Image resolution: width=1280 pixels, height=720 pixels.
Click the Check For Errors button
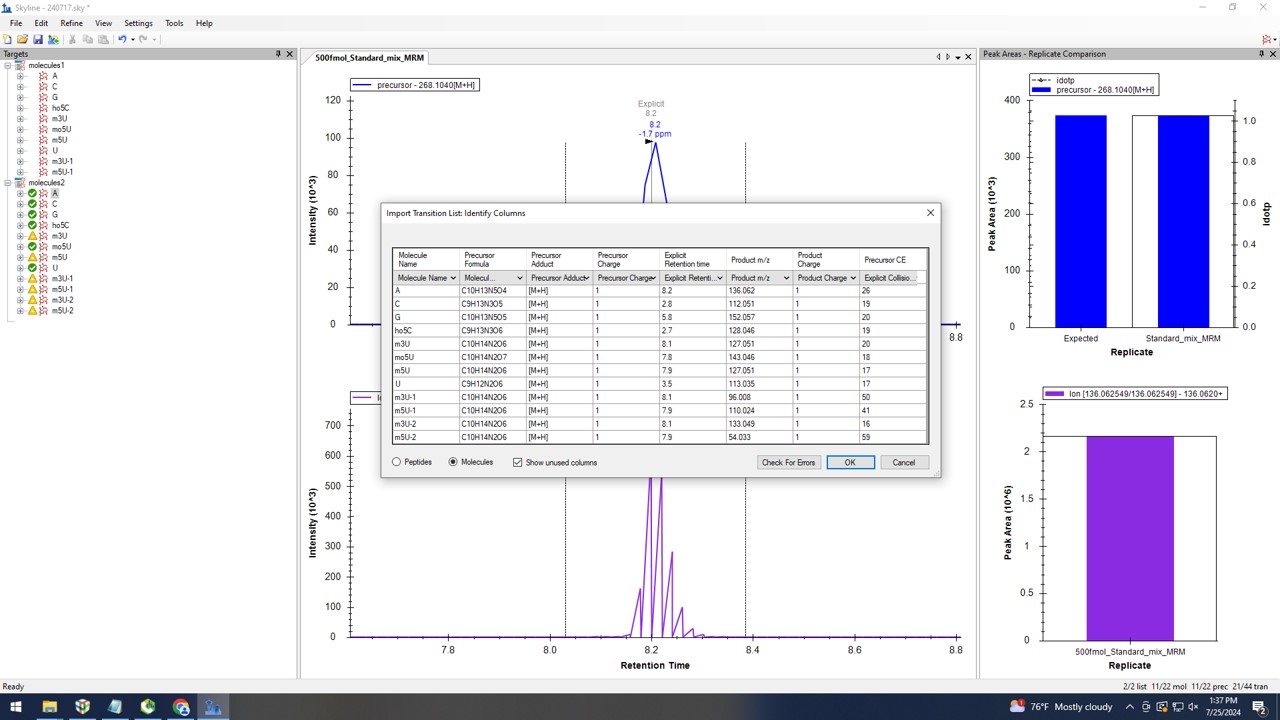pyautogui.click(x=788, y=462)
